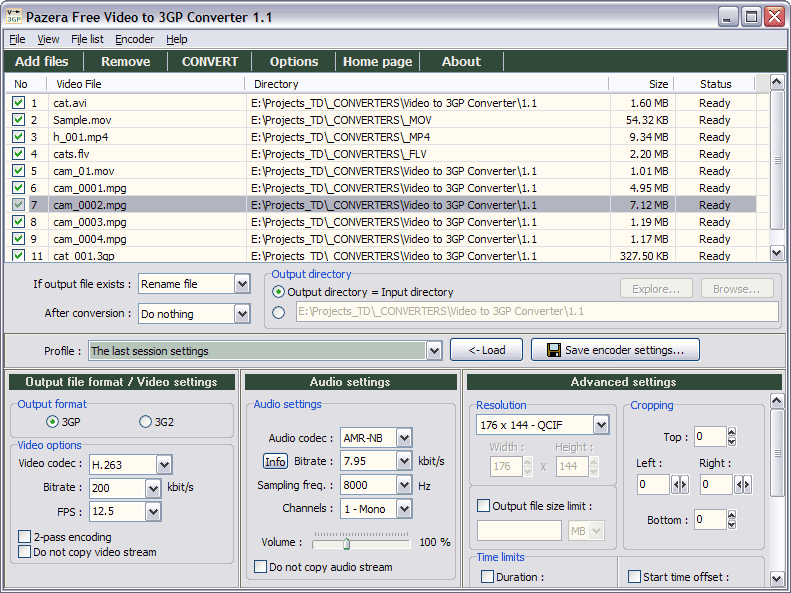
Task: Open the File list menu
Action: [87, 39]
